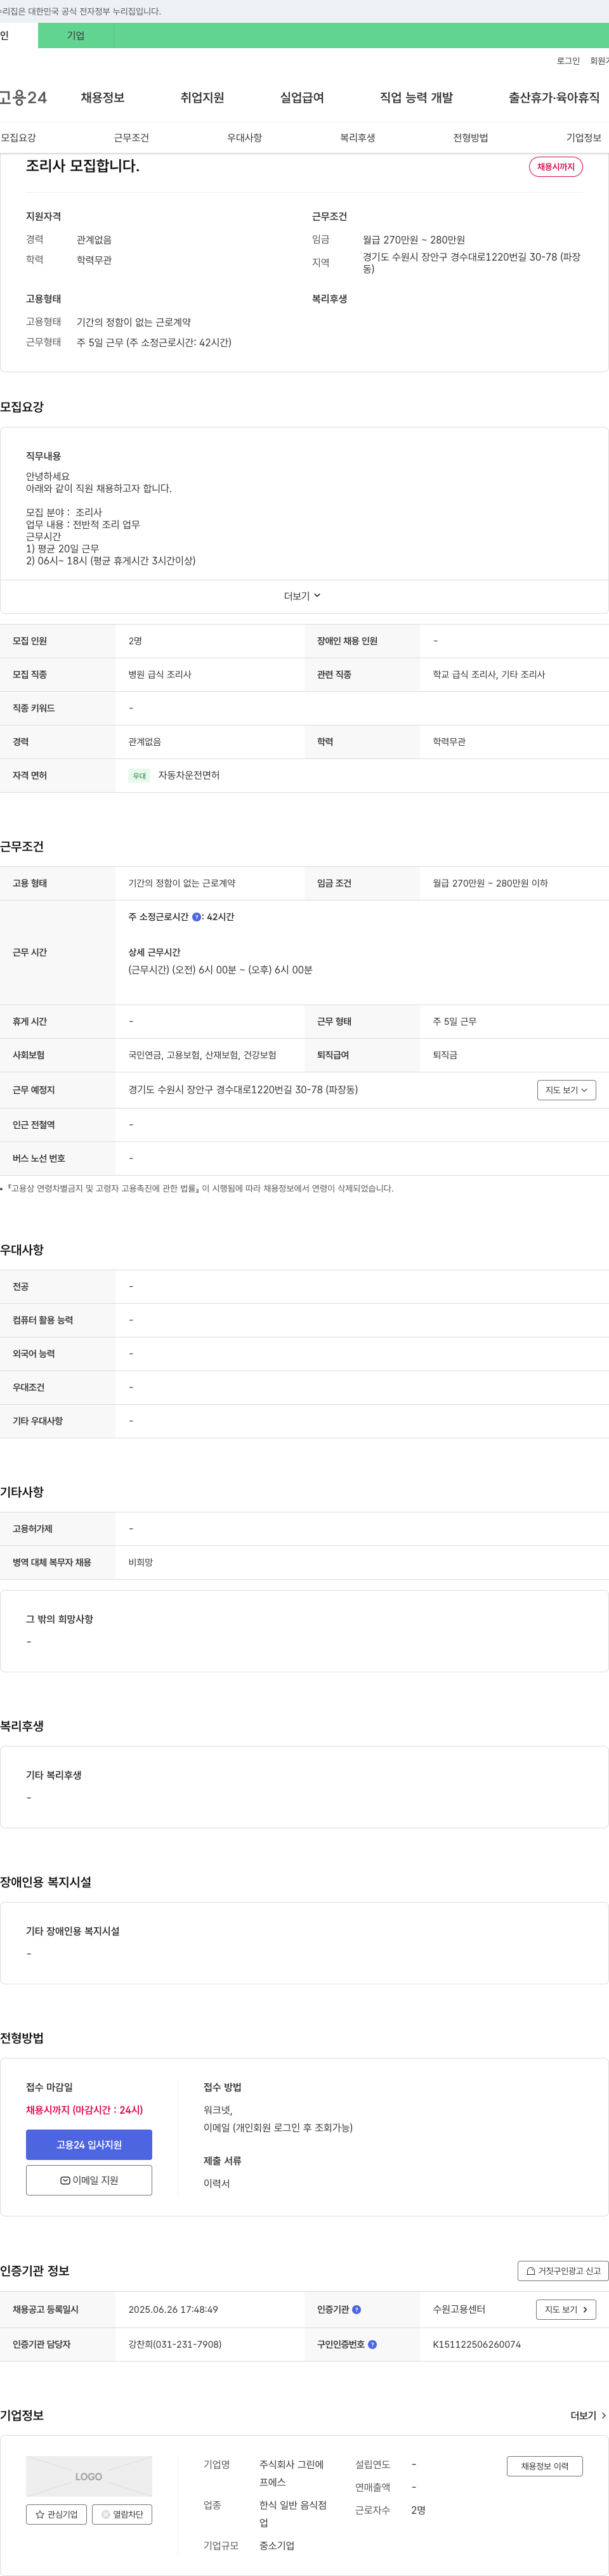Click the title 조리사 모집합니다.
Screen dimensions: 609x2576
pos(82,166)
